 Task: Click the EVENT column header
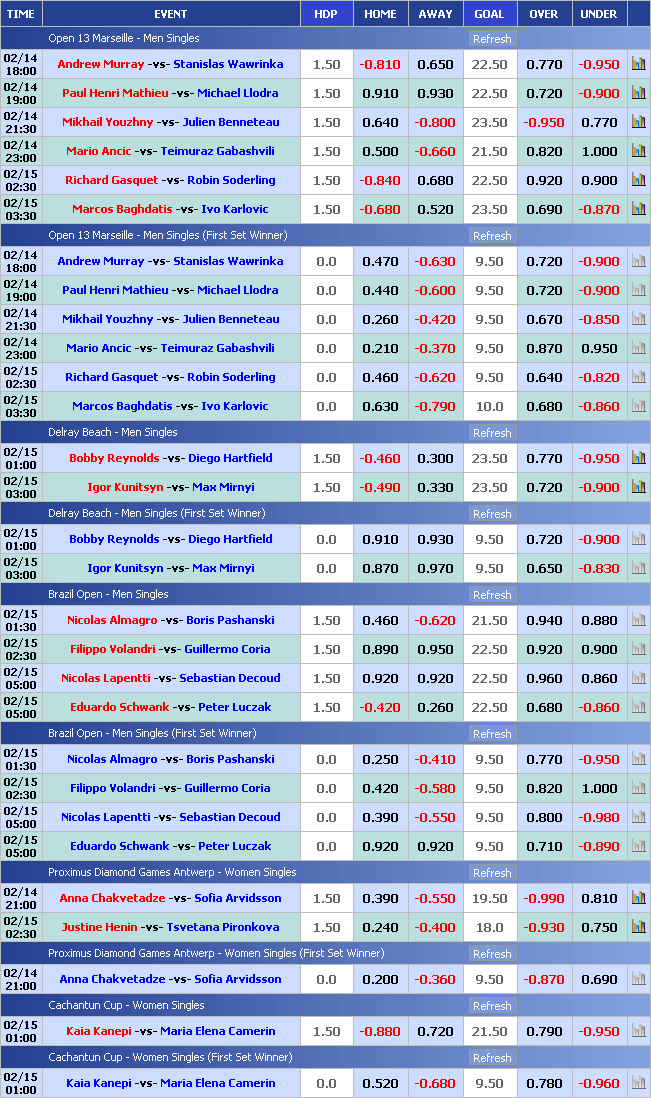coord(170,14)
